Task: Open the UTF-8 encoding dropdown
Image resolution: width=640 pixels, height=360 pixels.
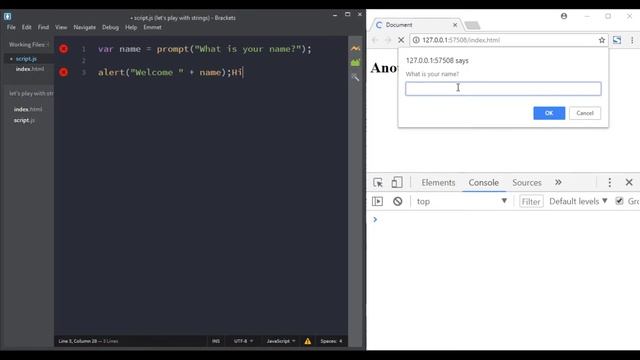Action: point(243,341)
